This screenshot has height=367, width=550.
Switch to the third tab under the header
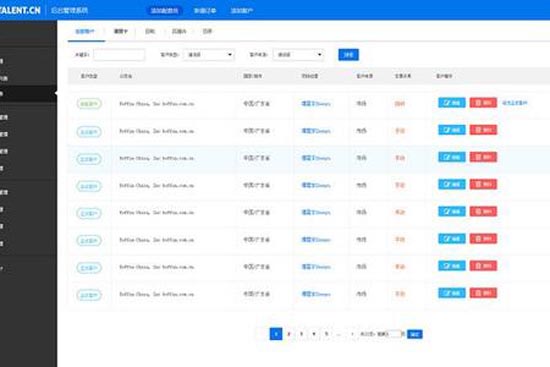click(150, 31)
